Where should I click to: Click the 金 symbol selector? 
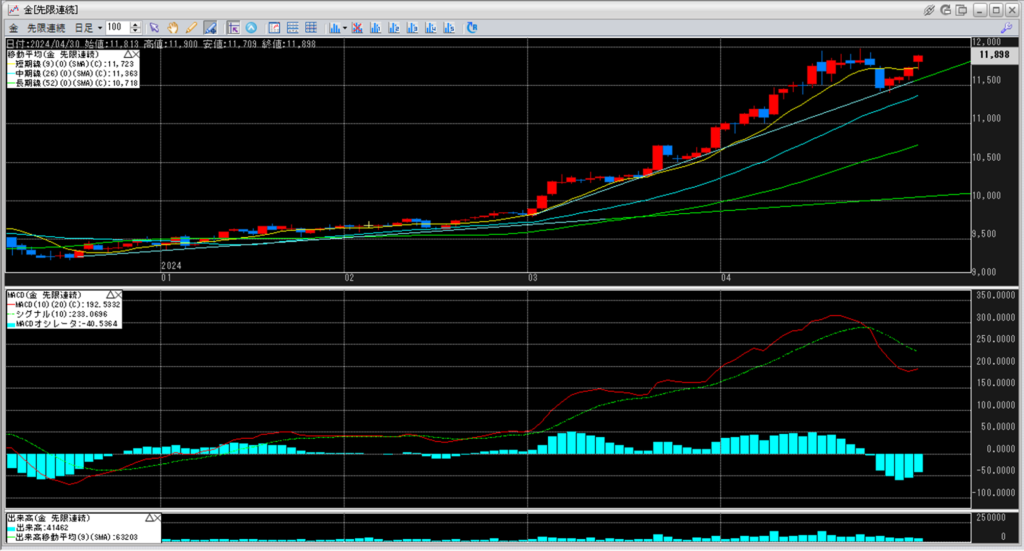coord(13,27)
